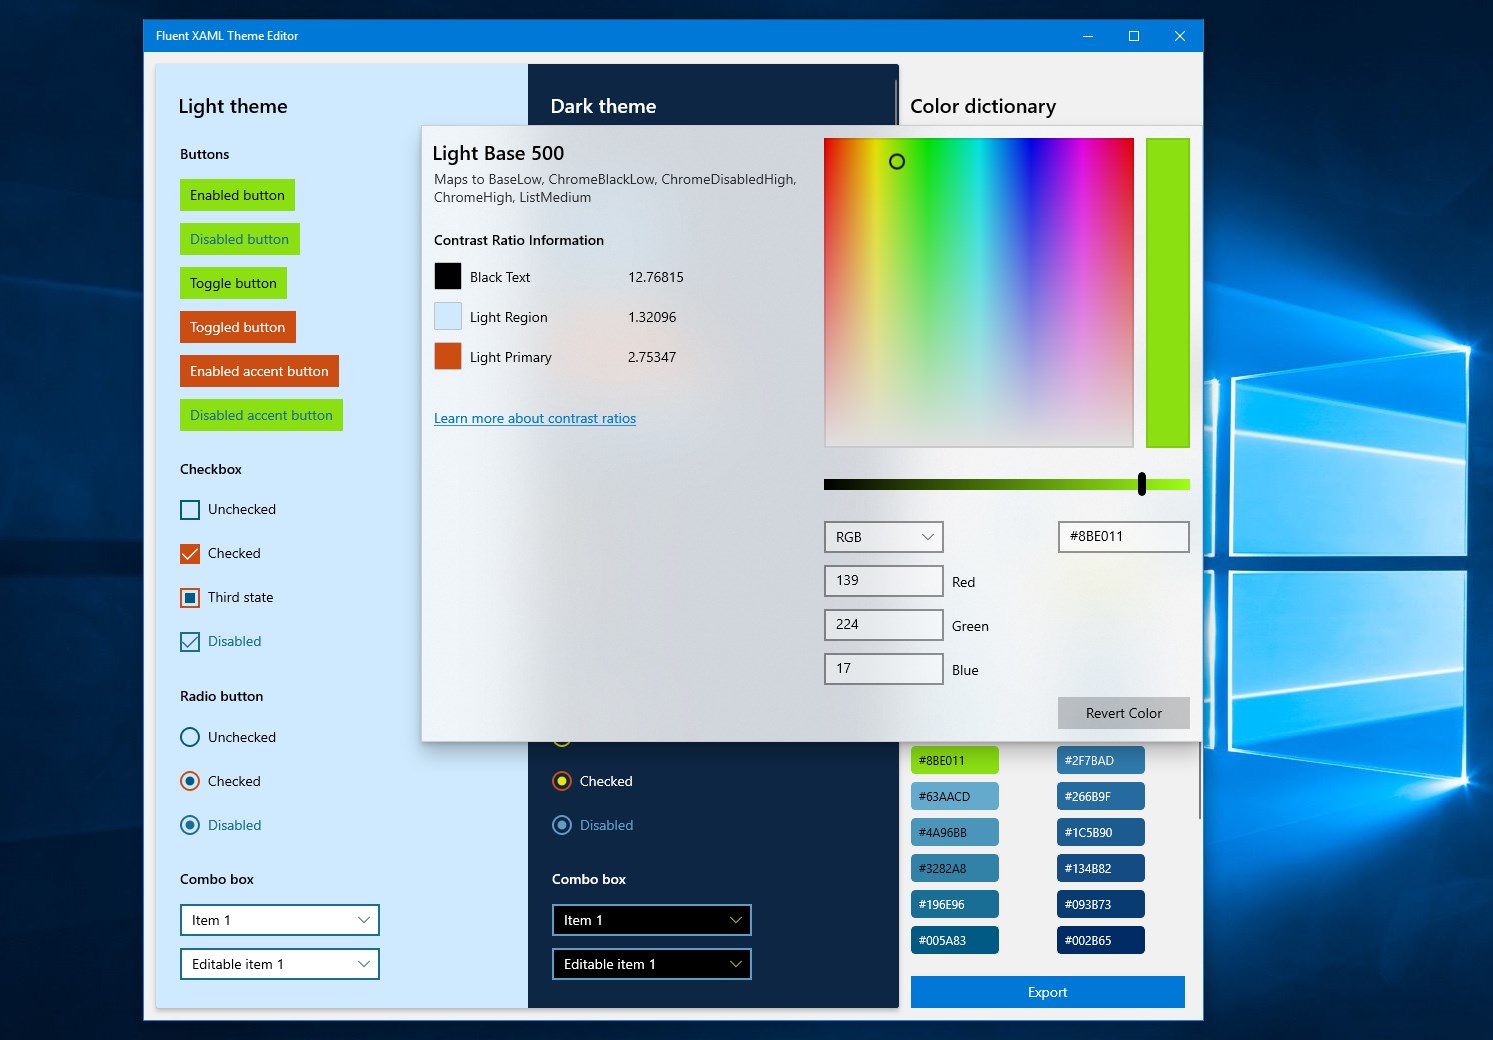
Task: Select the Checked radio button in Dark theme
Action: 561,781
